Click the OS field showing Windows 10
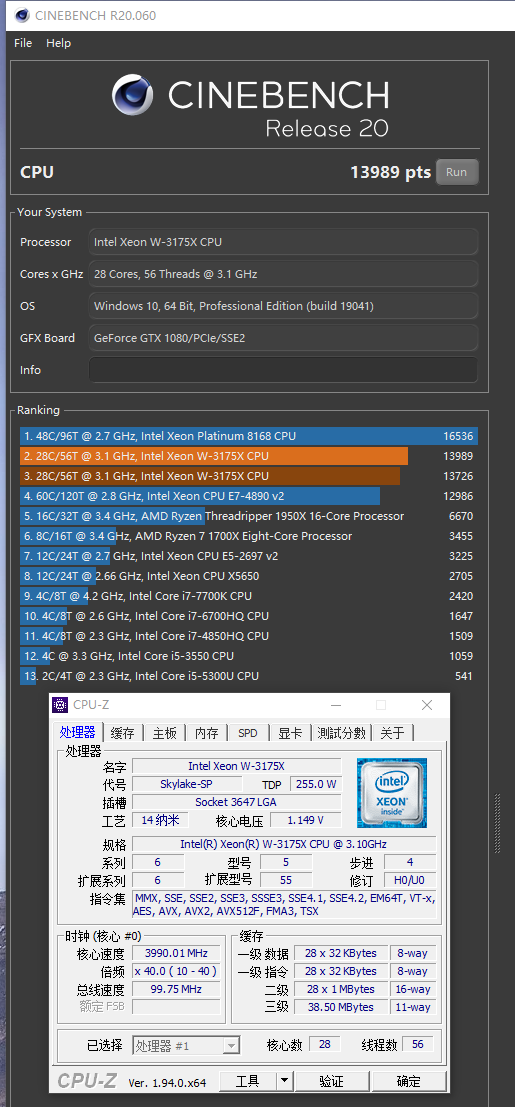Screen dimensions: 515x1107 pyautogui.click(x=283, y=306)
